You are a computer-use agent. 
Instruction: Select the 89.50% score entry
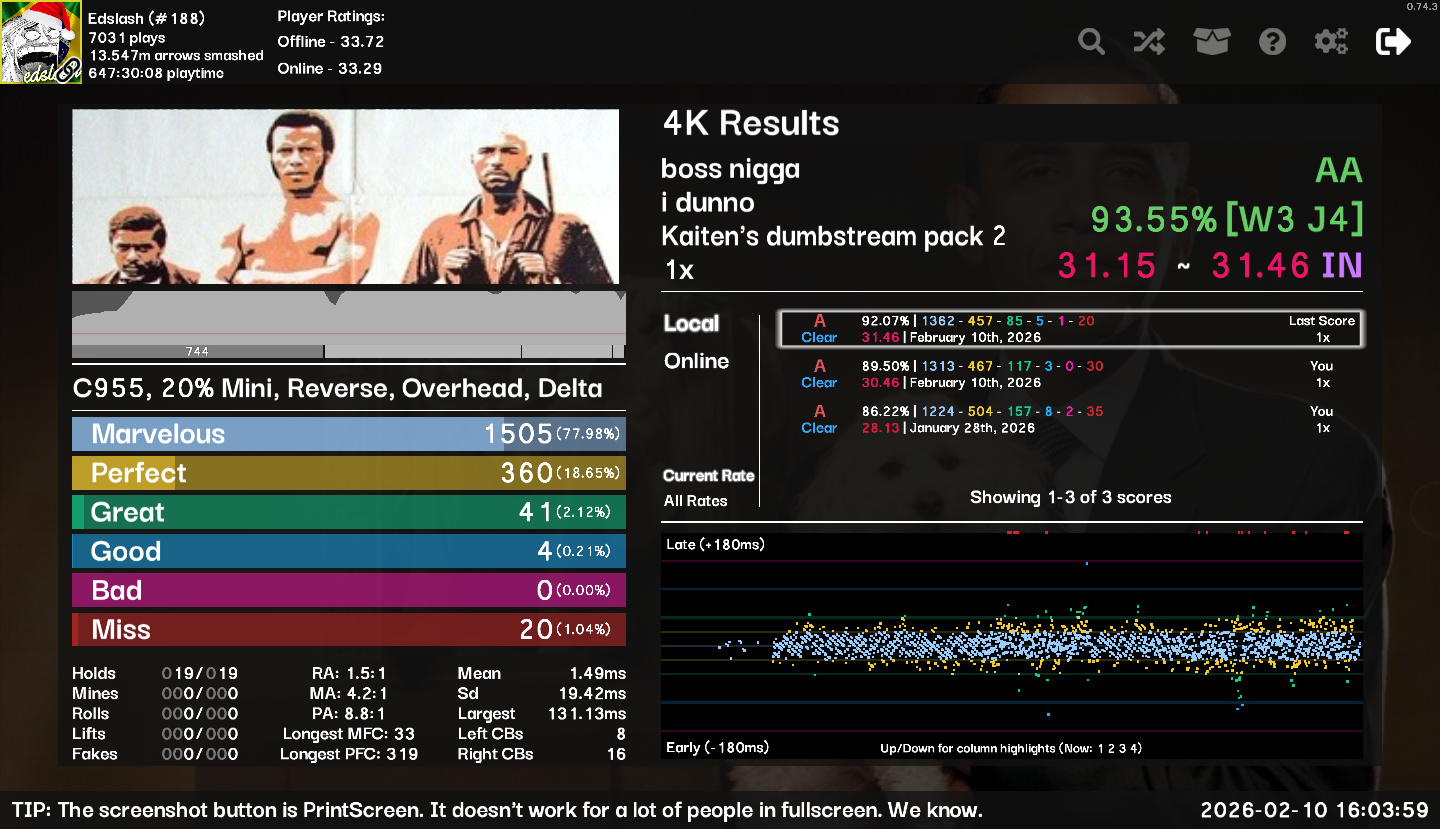click(1070, 374)
